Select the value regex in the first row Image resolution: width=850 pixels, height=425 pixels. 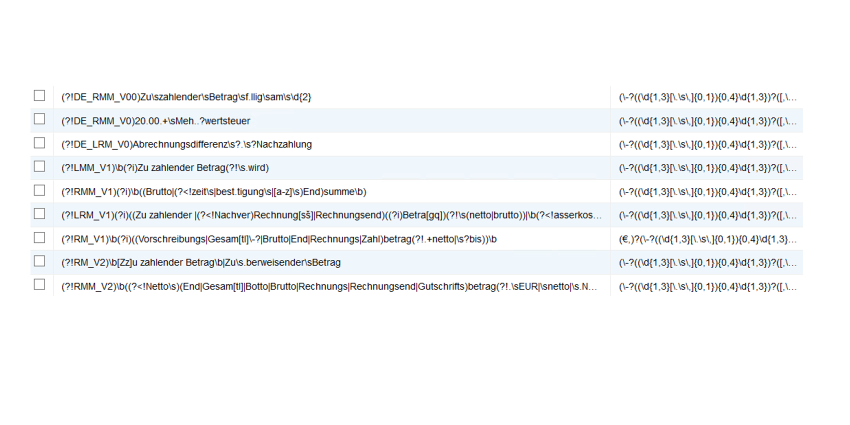click(x=707, y=98)
